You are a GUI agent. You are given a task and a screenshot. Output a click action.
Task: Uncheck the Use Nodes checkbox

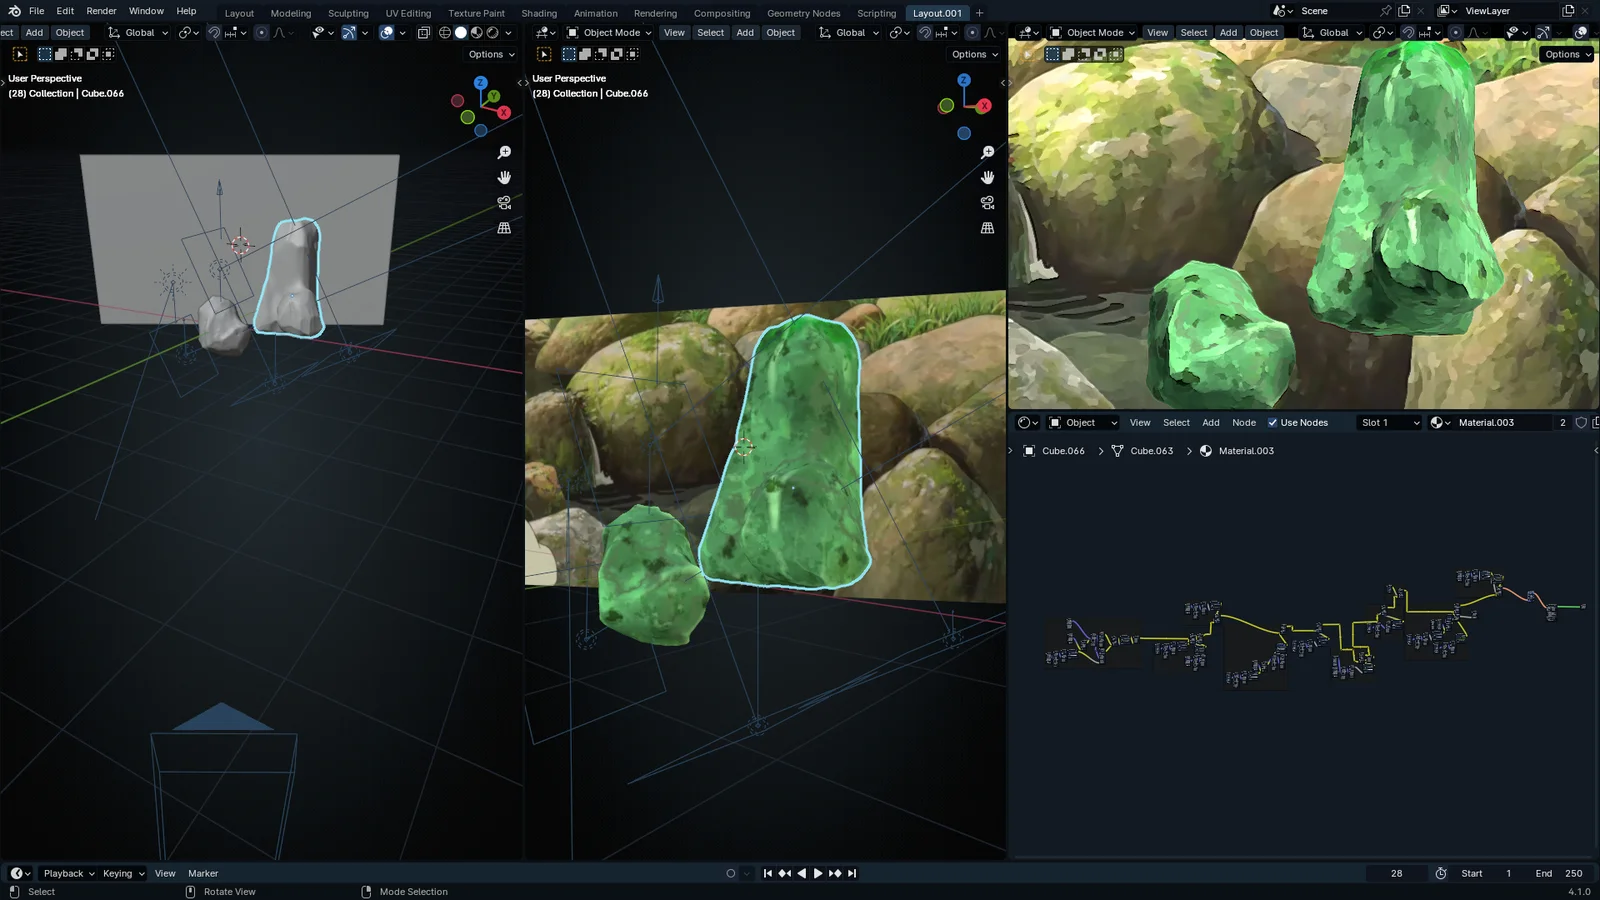(1273, 422)
